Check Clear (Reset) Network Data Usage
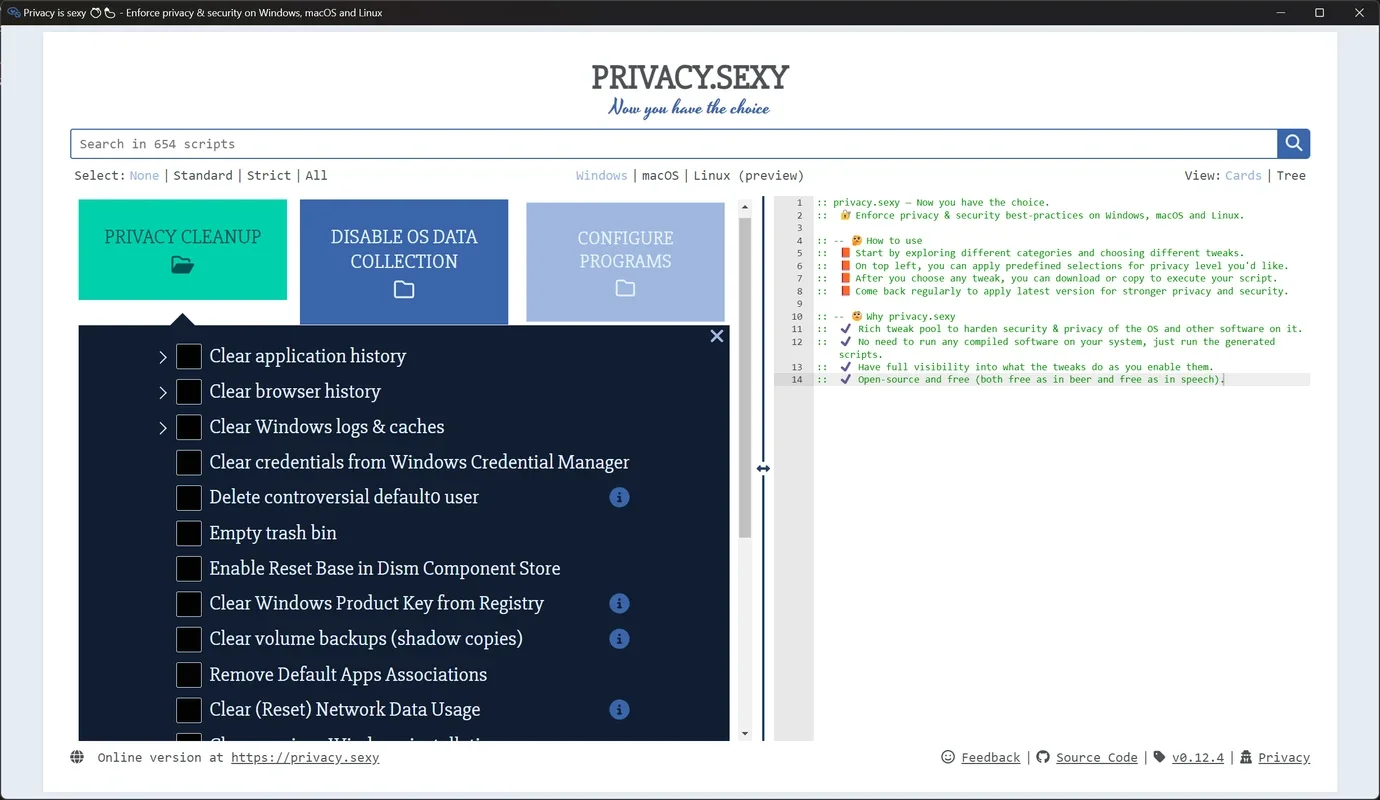The image size is (1380, 800). pyautogui.click(x=189, y=709)
